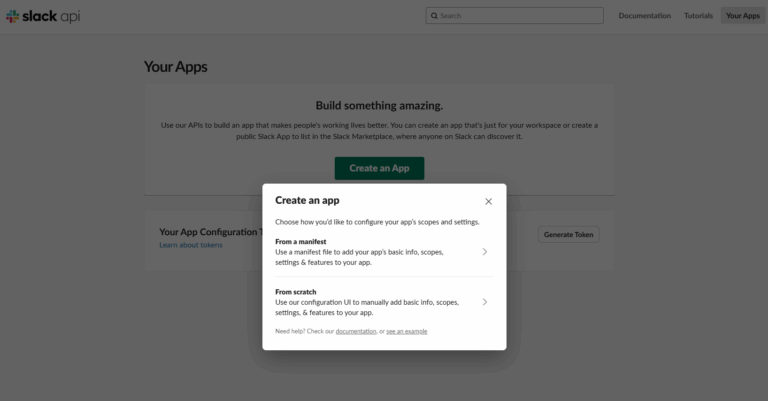This screenshot has height=401, width=768.
Task: Click the 'Use our configuration UI' description
Action: [367, 307]
